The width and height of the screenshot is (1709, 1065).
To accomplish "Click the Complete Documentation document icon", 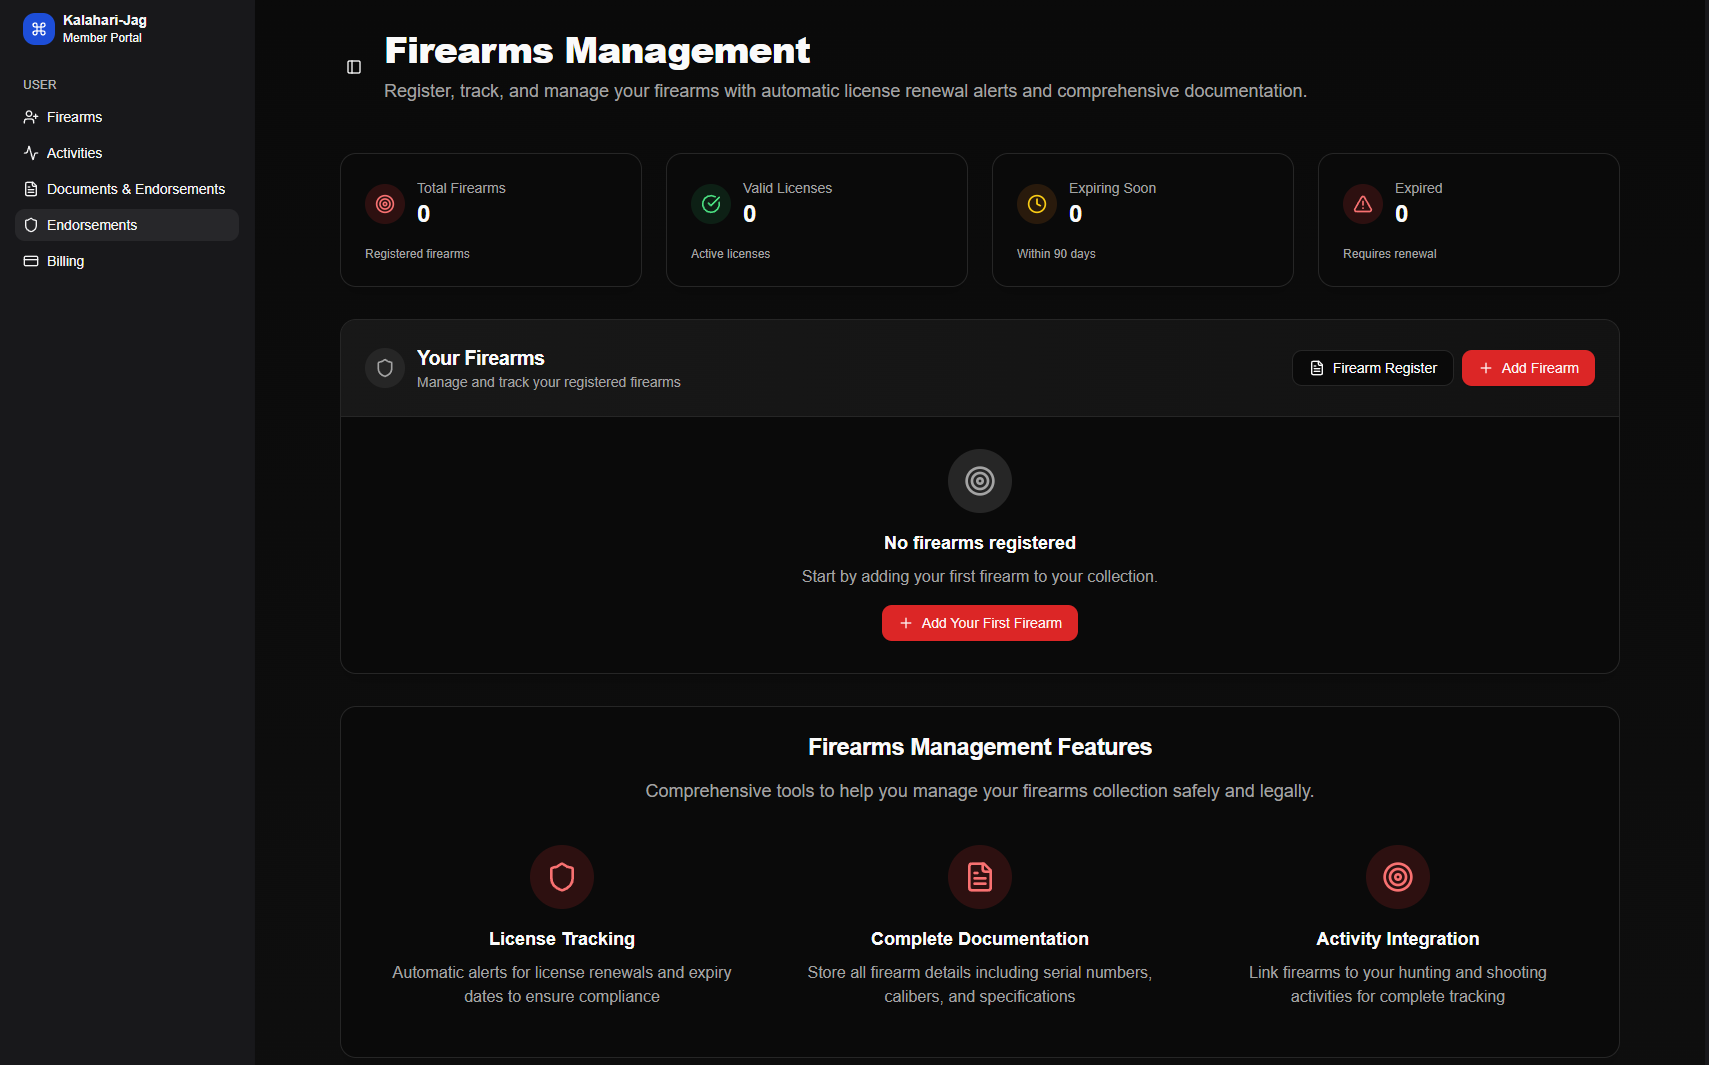I will [980, 877].
